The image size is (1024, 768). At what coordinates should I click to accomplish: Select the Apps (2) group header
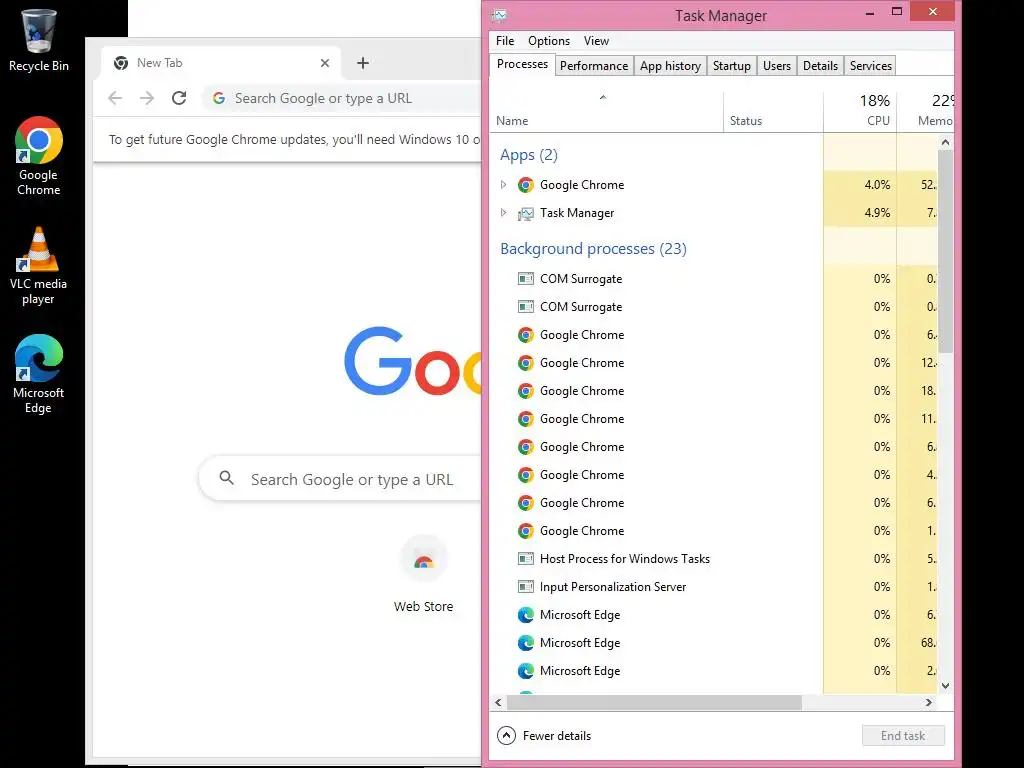click(x=528, y=155)
